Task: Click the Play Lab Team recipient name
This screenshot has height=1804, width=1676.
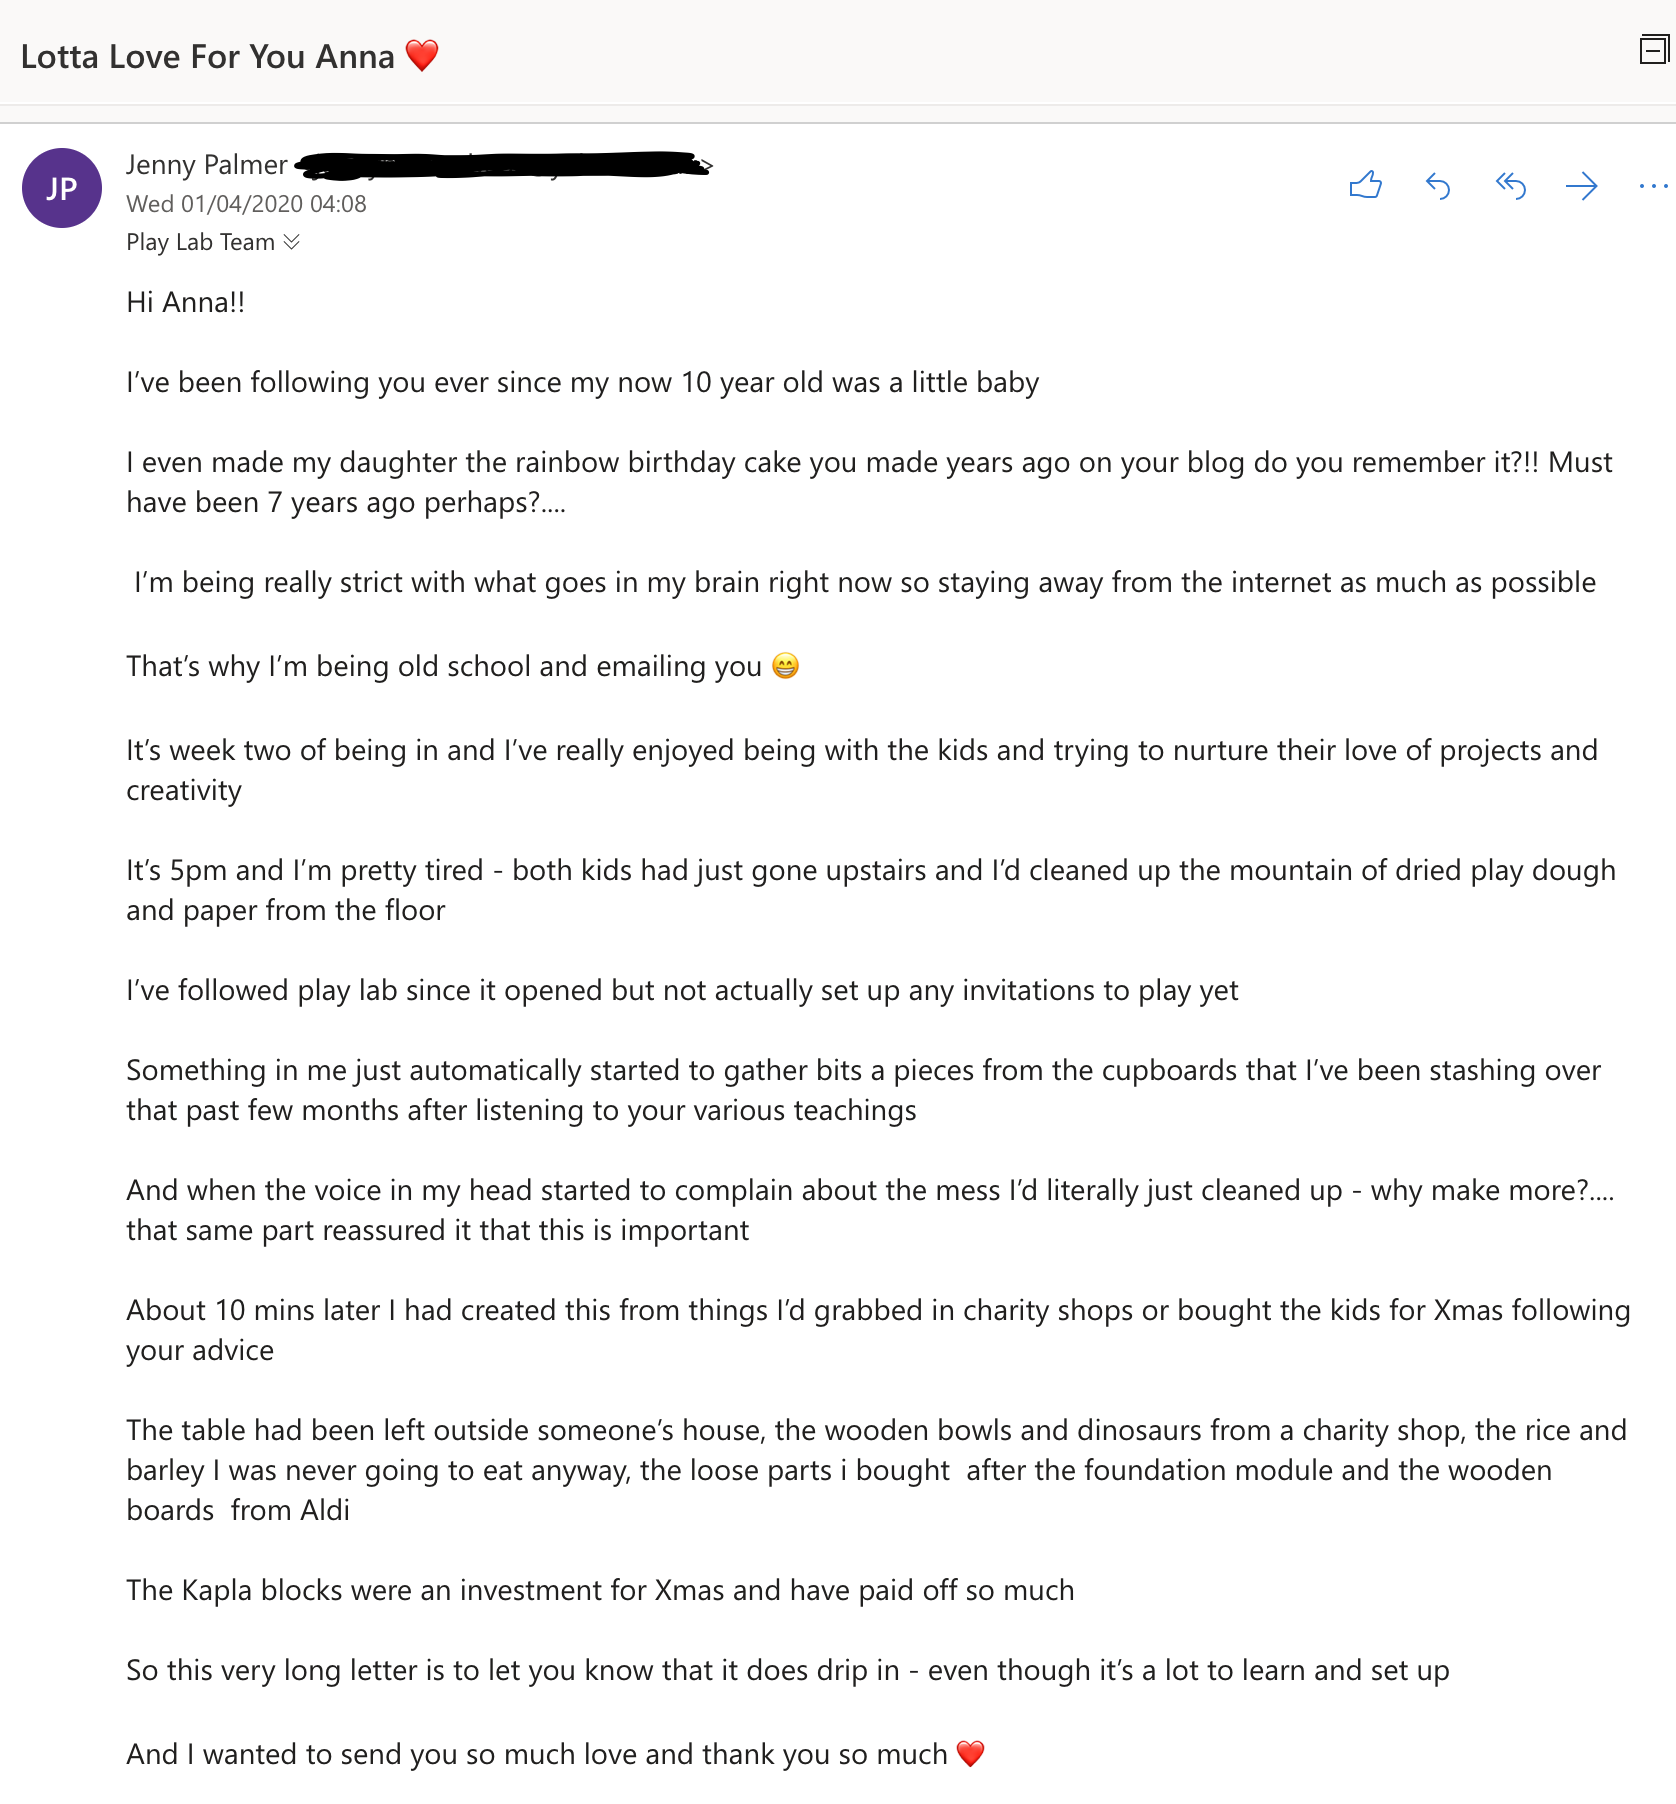Action: pos(200,242)
